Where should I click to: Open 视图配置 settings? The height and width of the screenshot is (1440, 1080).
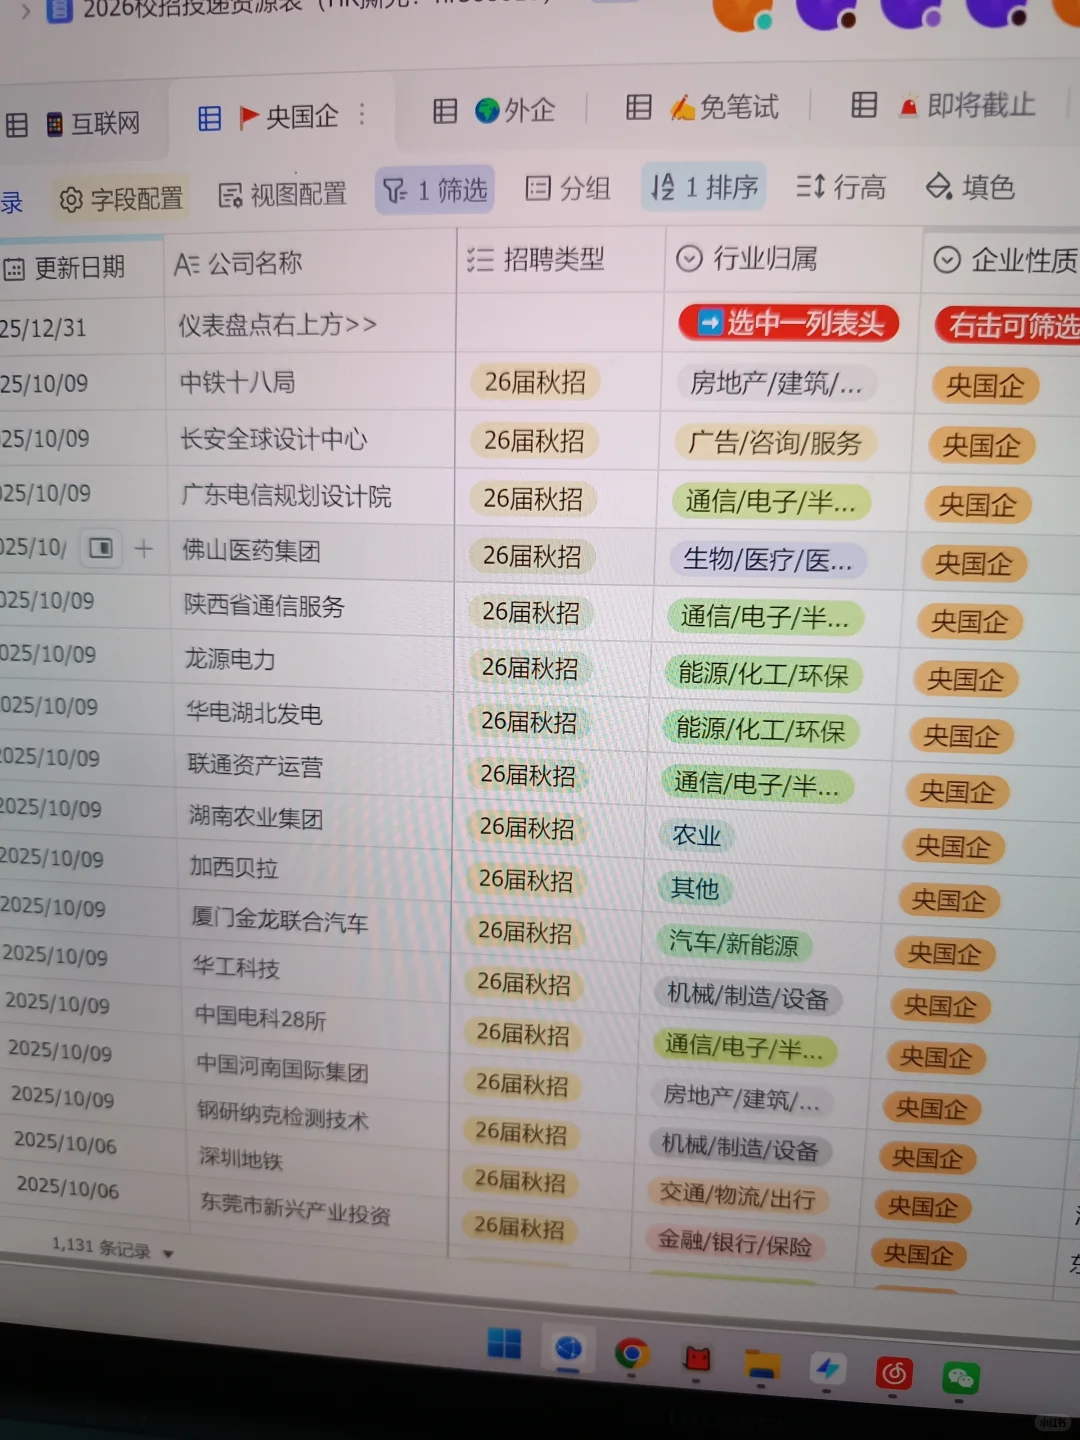283,194
